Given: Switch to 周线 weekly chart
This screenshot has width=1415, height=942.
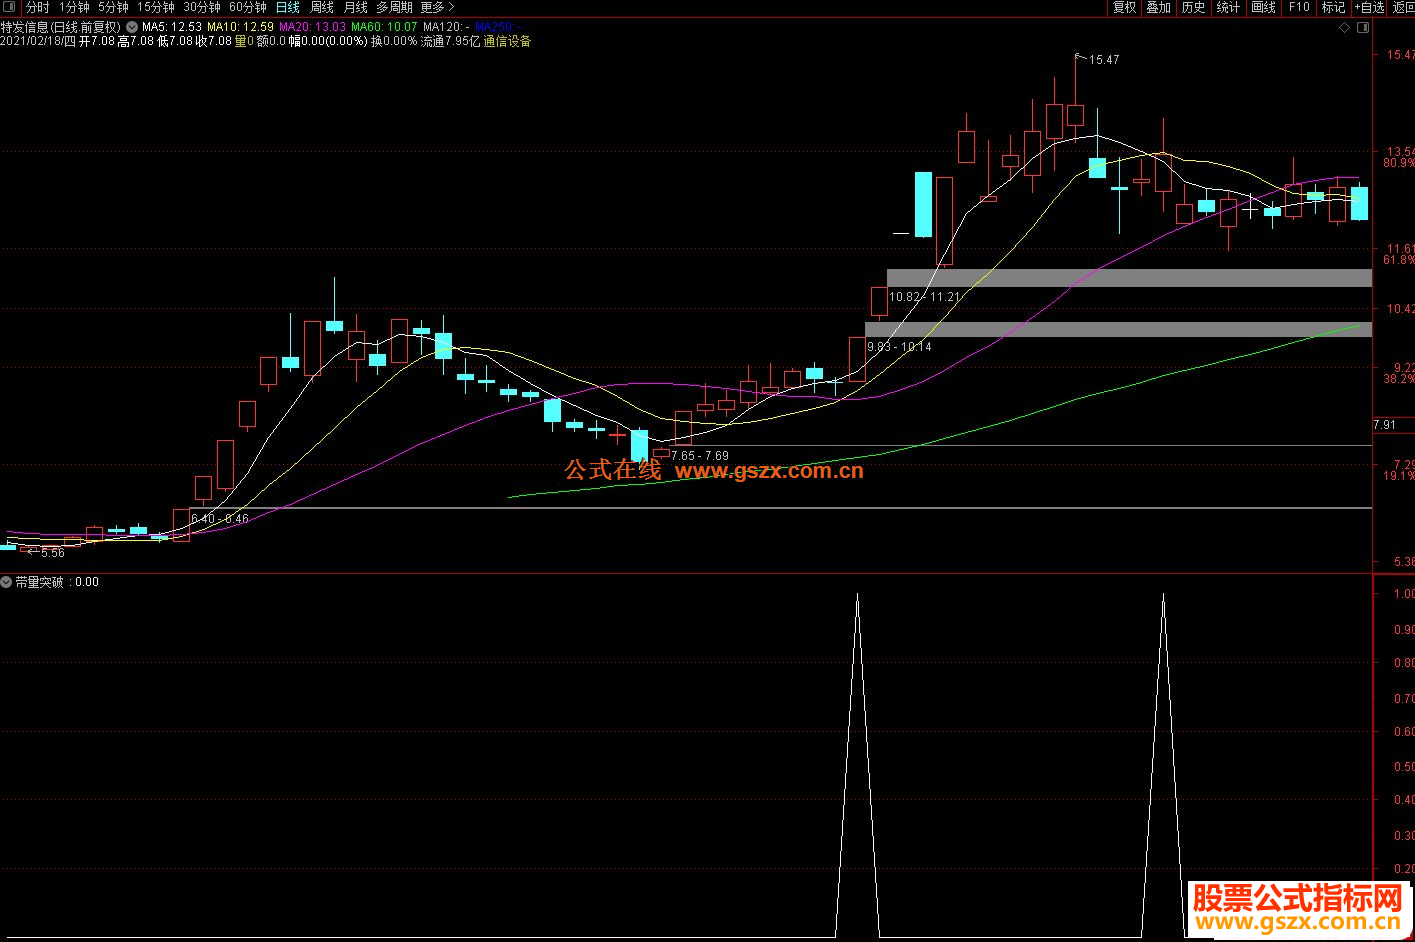Looking at the screenshot, I should [x=322, y=7].
